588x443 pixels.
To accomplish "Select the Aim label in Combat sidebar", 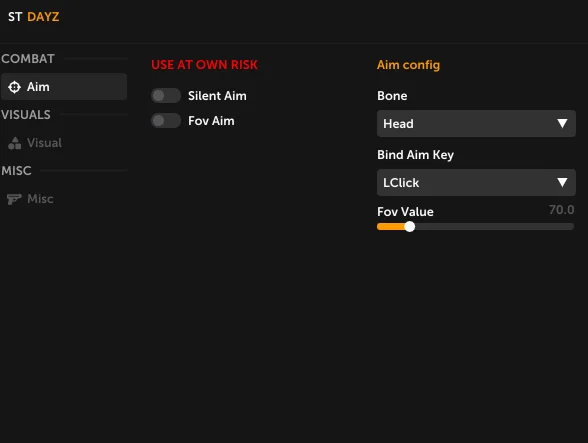I will coord(38,87).
